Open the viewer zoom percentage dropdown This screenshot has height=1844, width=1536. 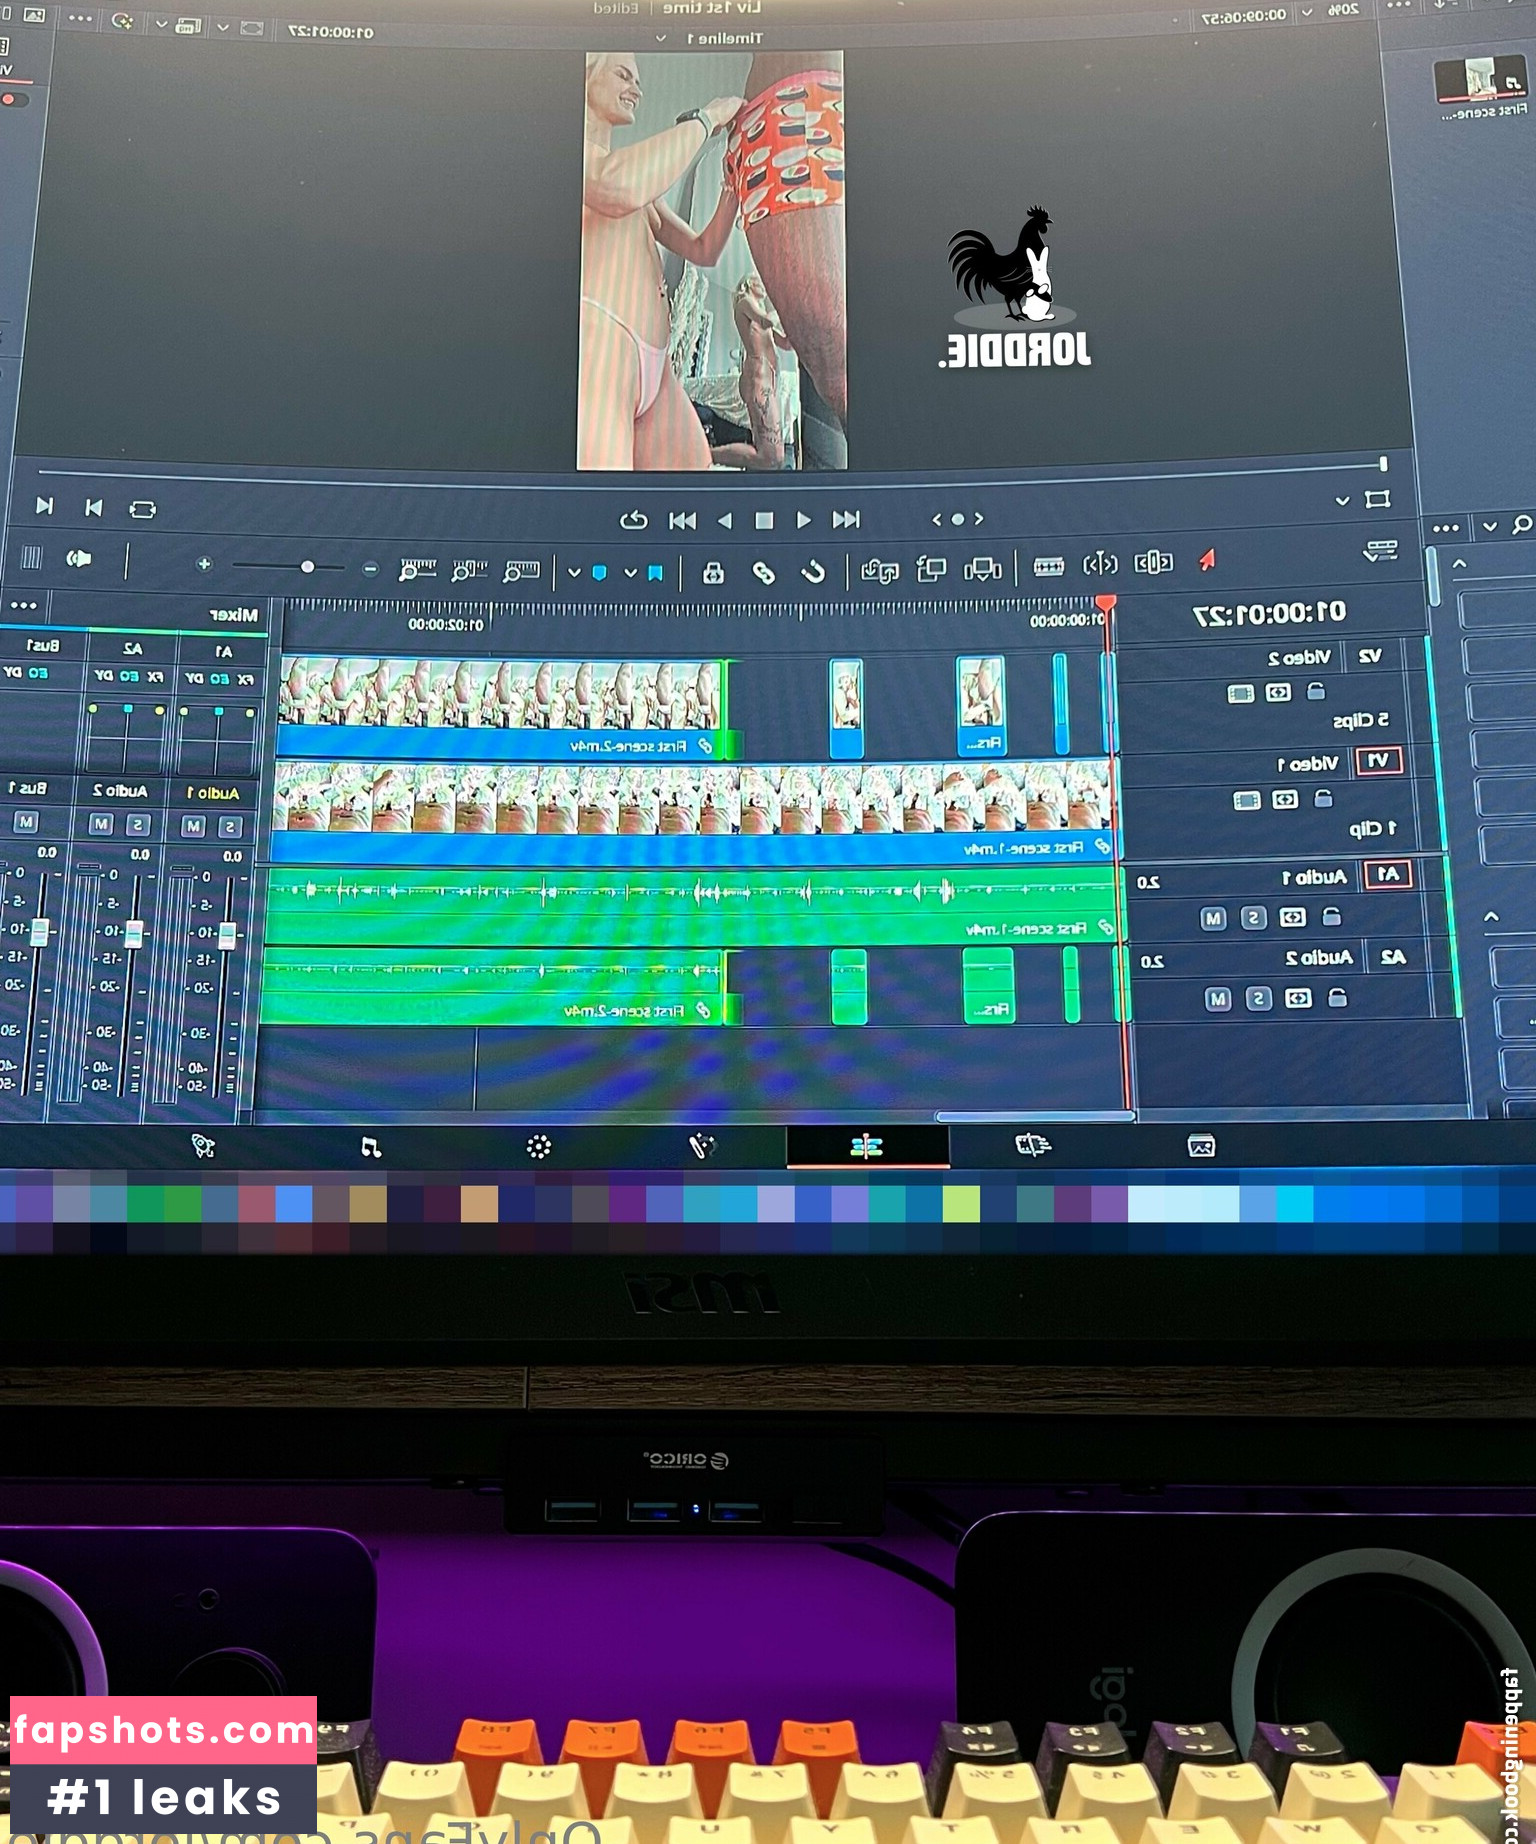tap(1306, 13)
